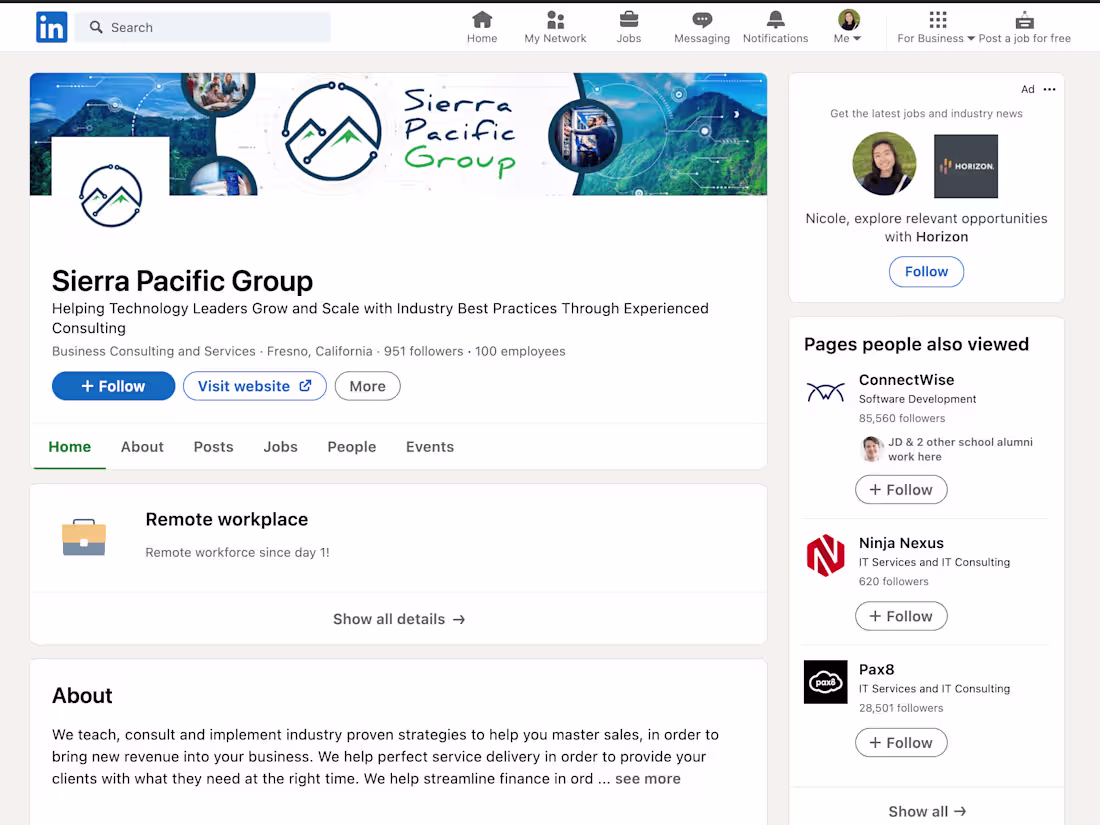Check Notifications via the bell icon
The height and width of the screenshot is (825, 1100).
pyautogui.click(x=775, y=20)
